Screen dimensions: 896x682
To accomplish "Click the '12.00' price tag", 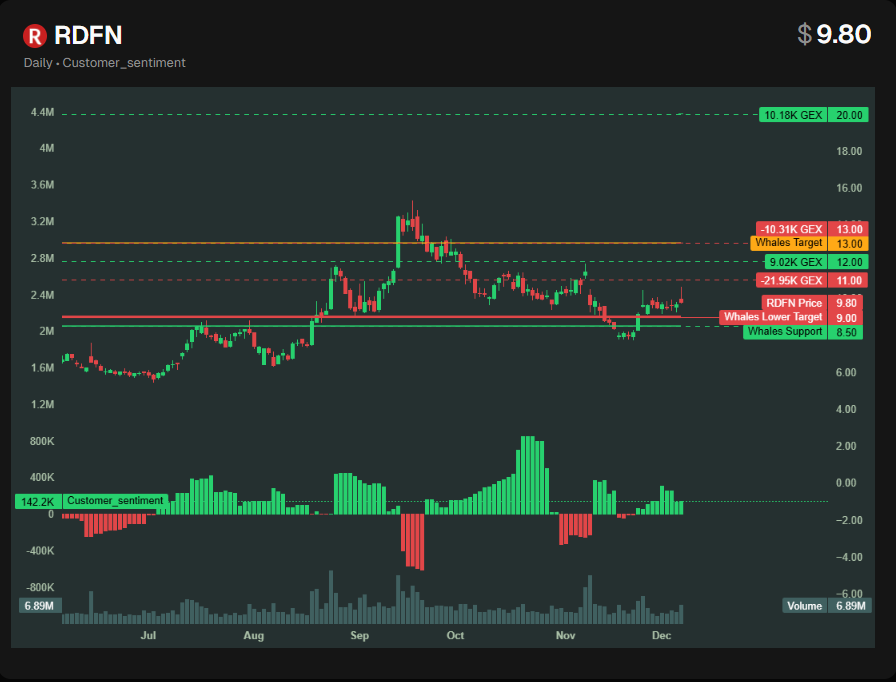I will point(849,262).
